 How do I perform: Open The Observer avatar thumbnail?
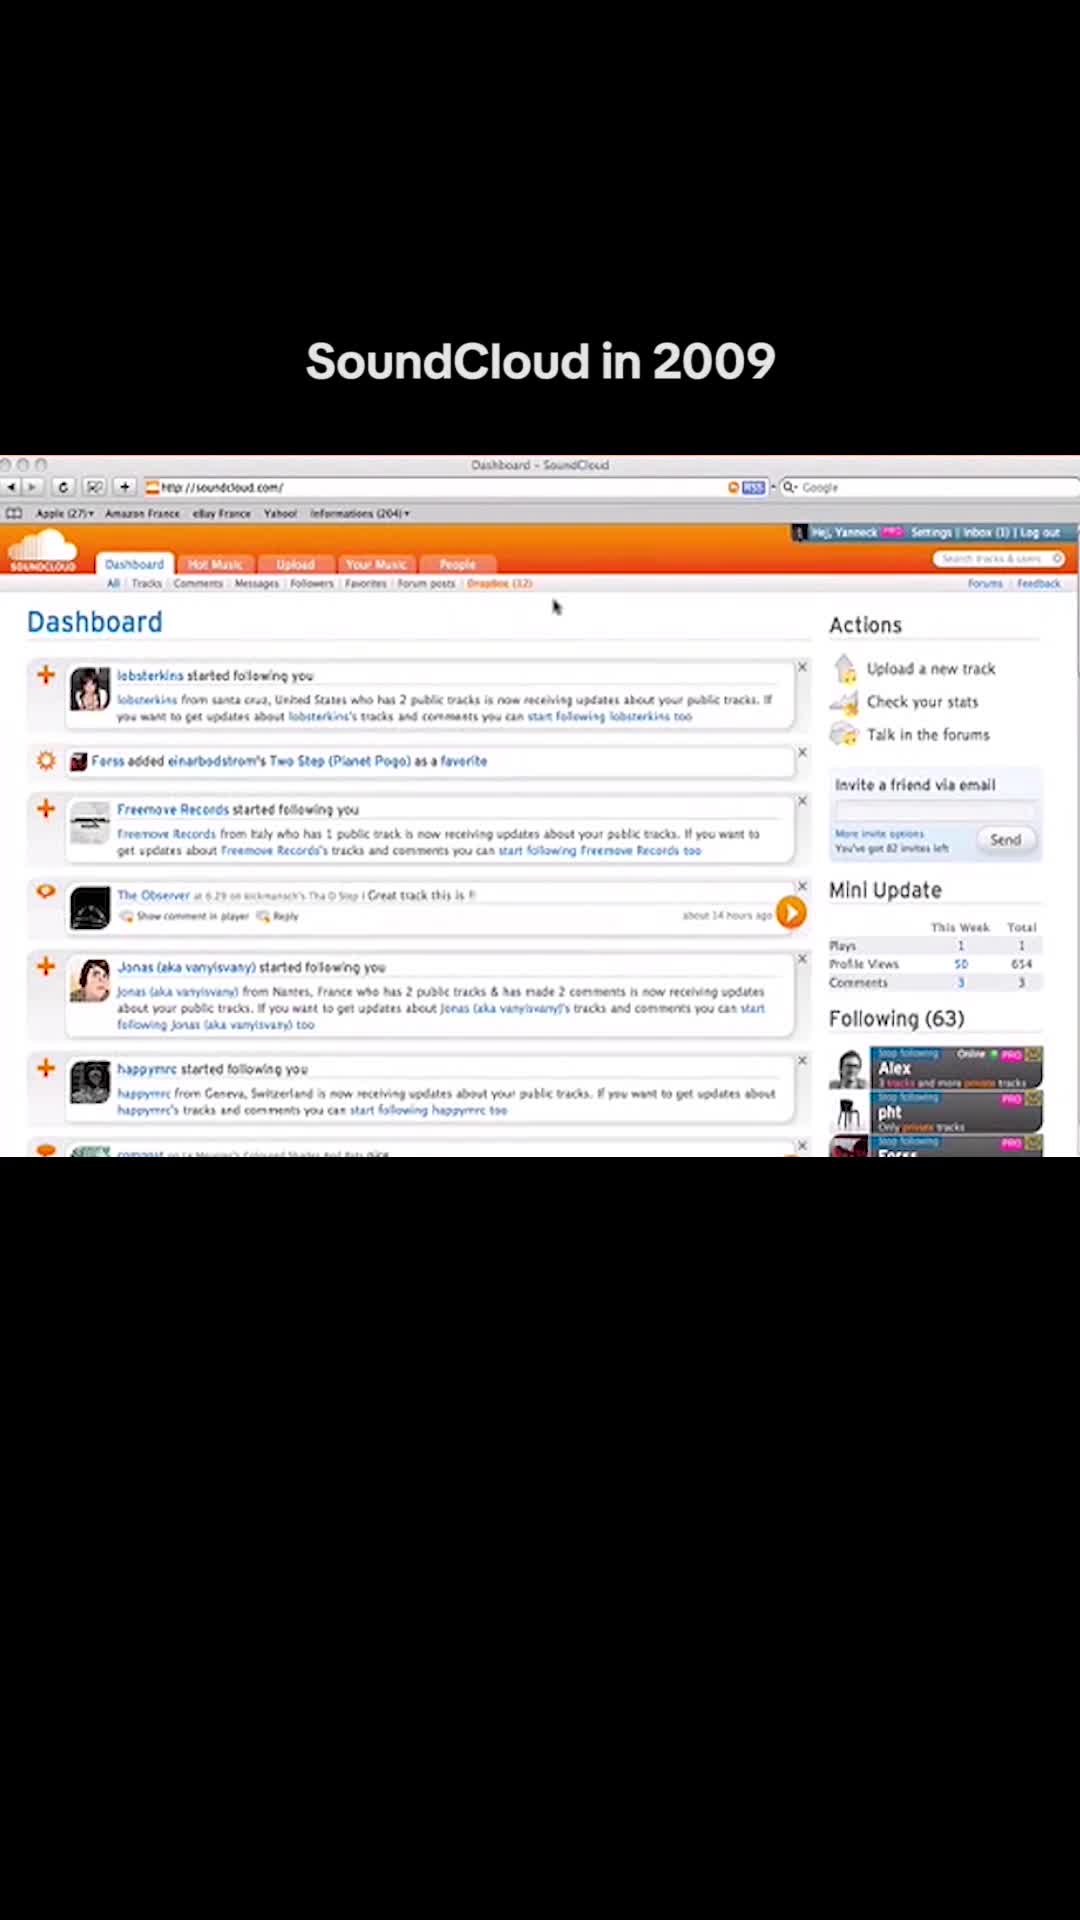(90, 908)
